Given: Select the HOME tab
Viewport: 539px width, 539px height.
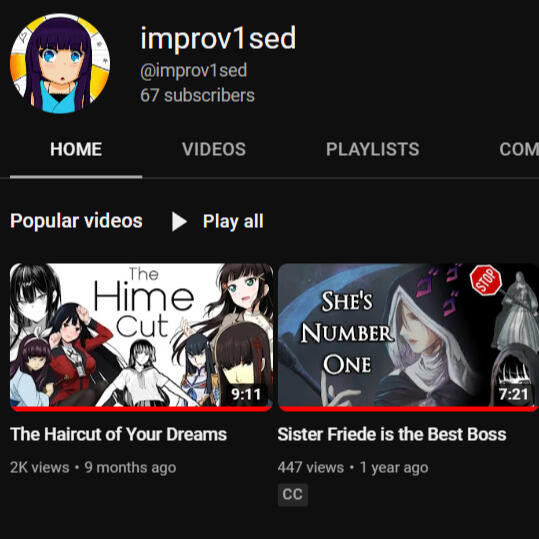Looking at the screenshot, I should tap(76, 149).
